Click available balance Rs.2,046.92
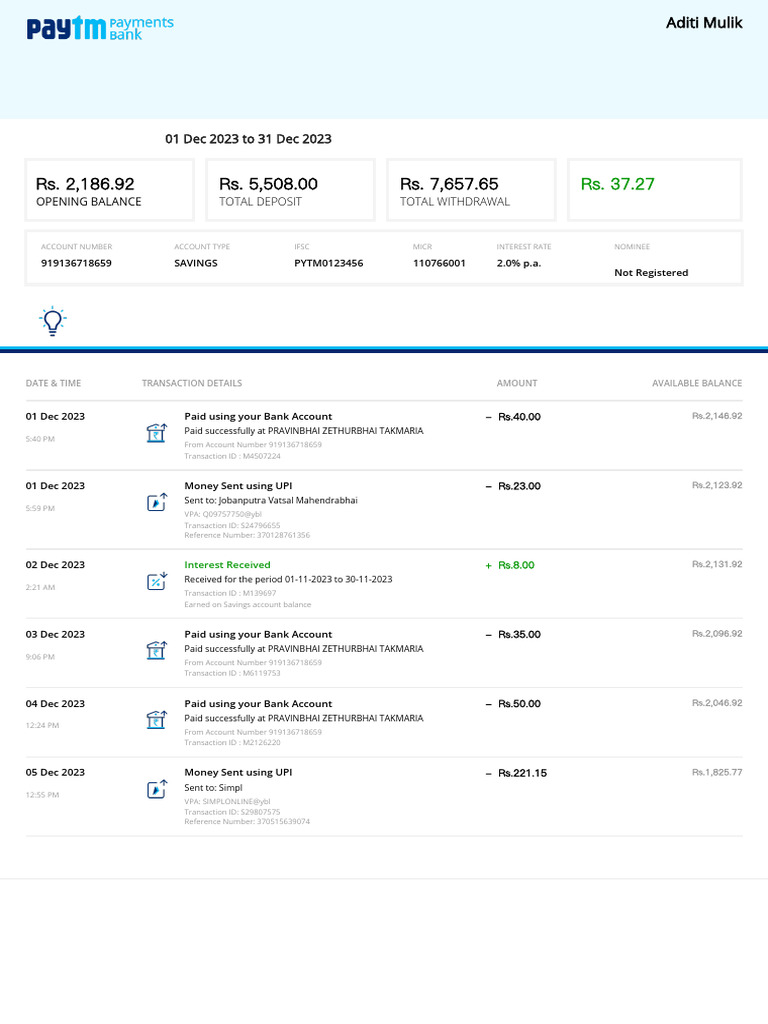 (717, 703)
